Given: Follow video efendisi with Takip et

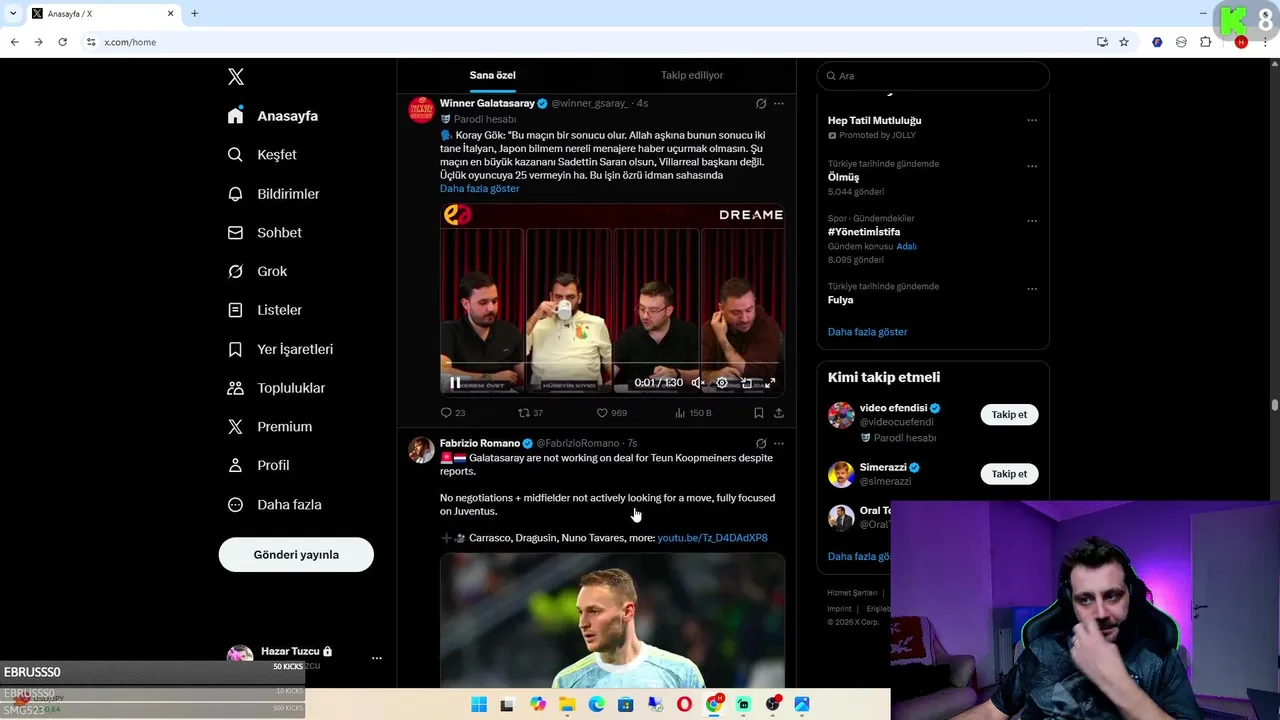Looking at the screenshot, I should tap(1009, 415).
